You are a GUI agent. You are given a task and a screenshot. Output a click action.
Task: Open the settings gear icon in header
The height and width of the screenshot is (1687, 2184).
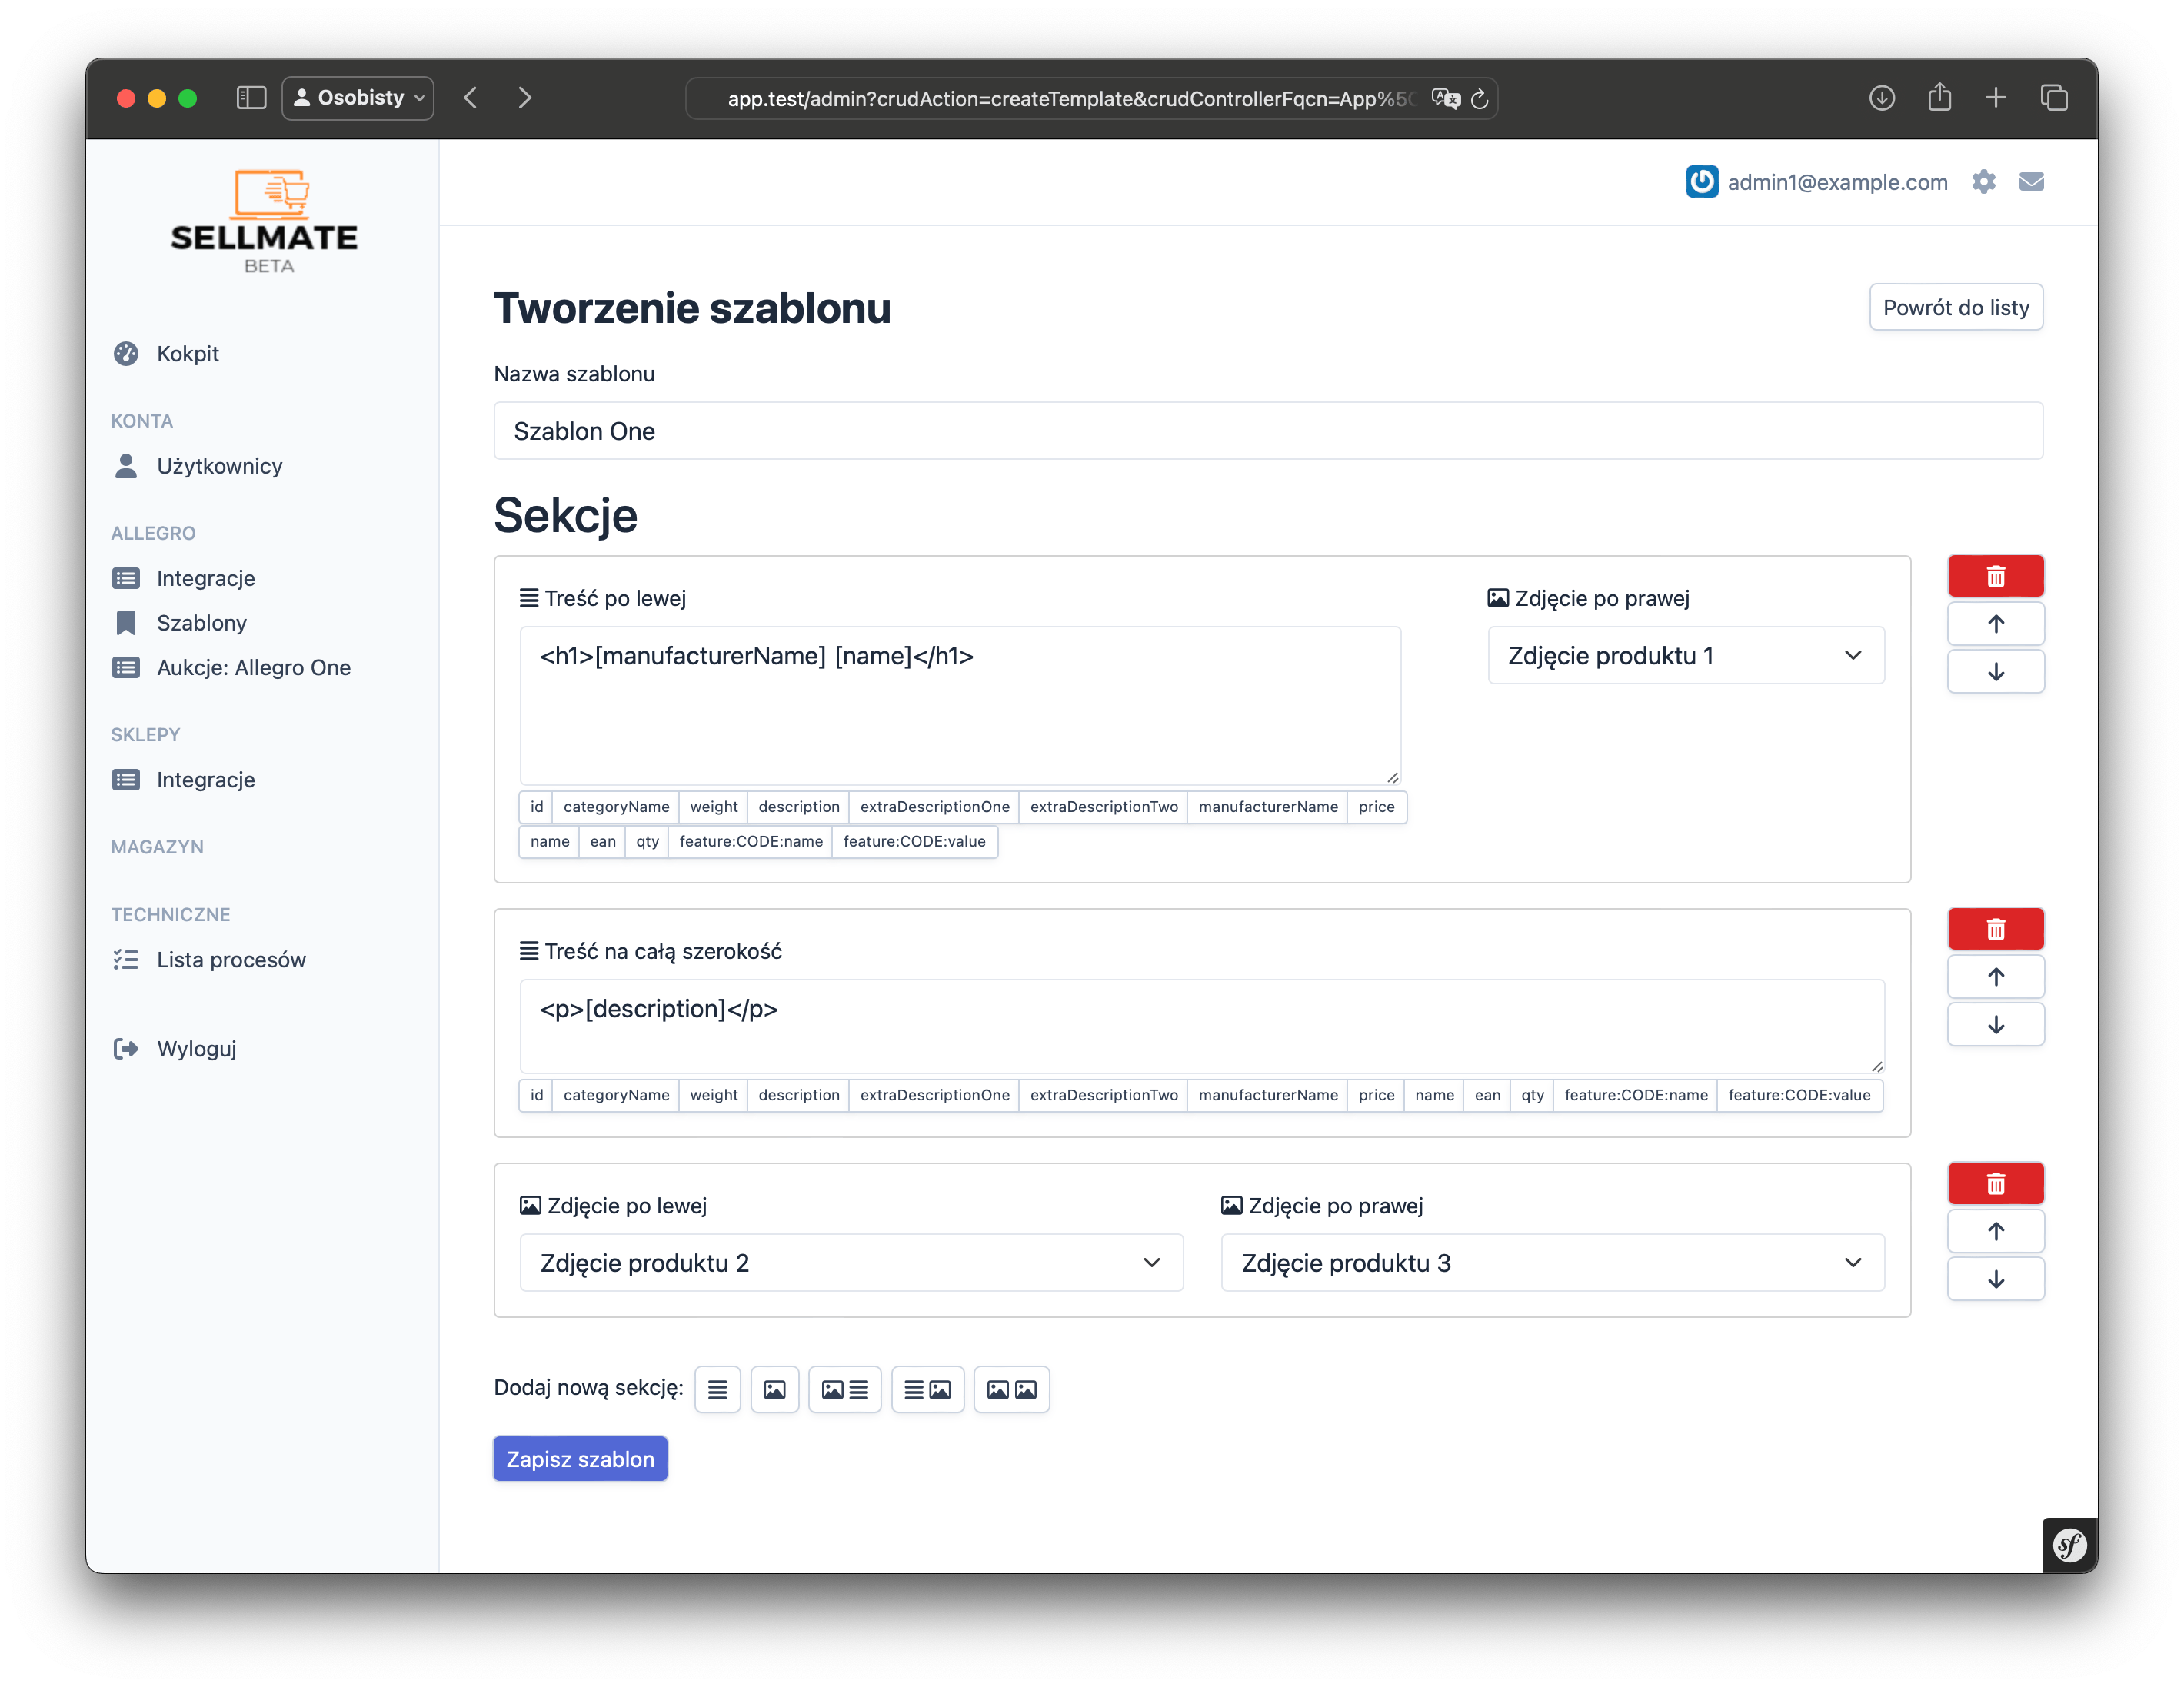[1983, 182]
